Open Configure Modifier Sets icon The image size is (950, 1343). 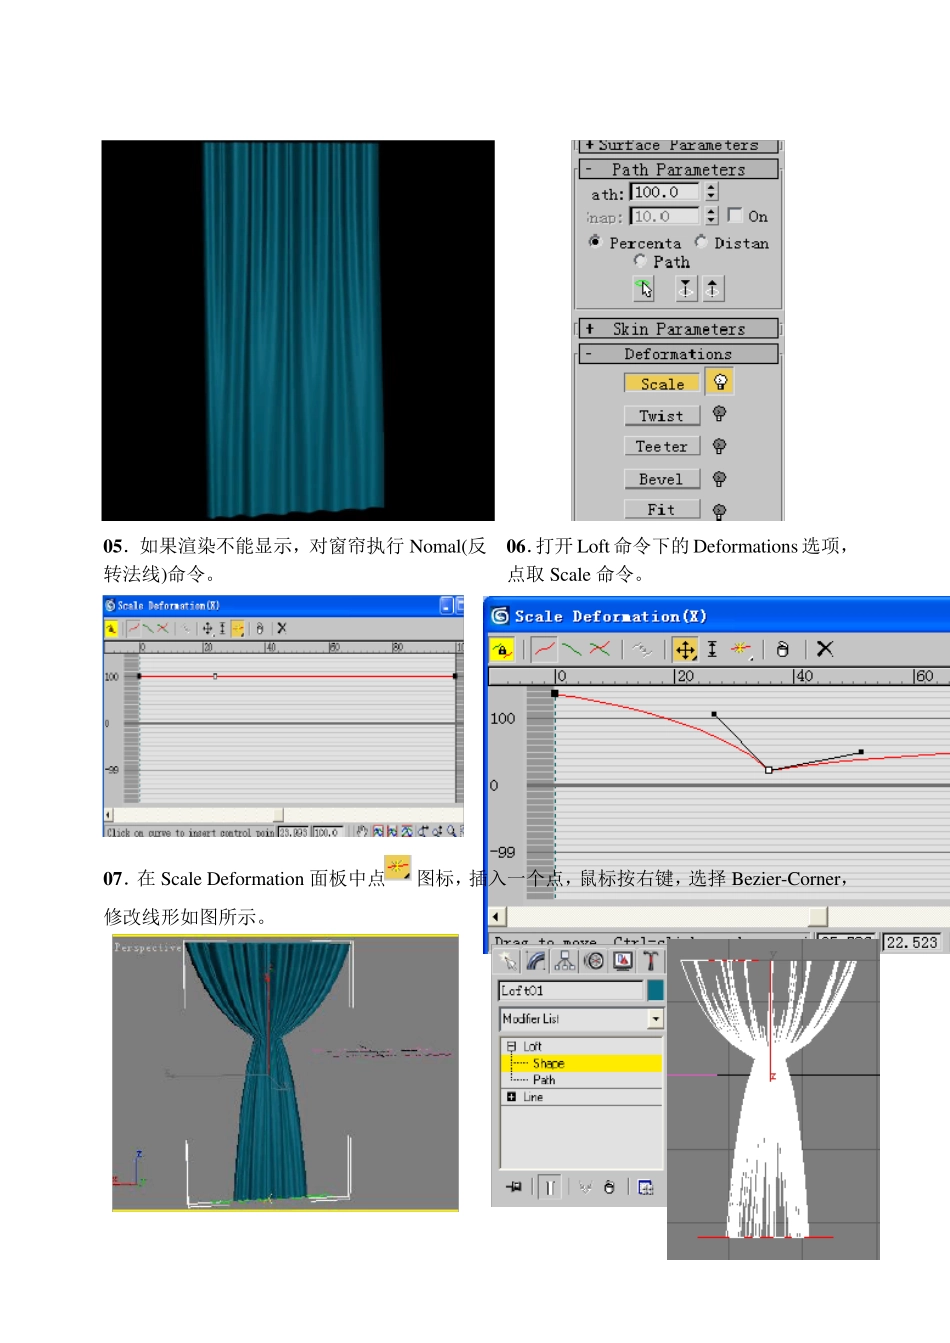pos(646,1187)
